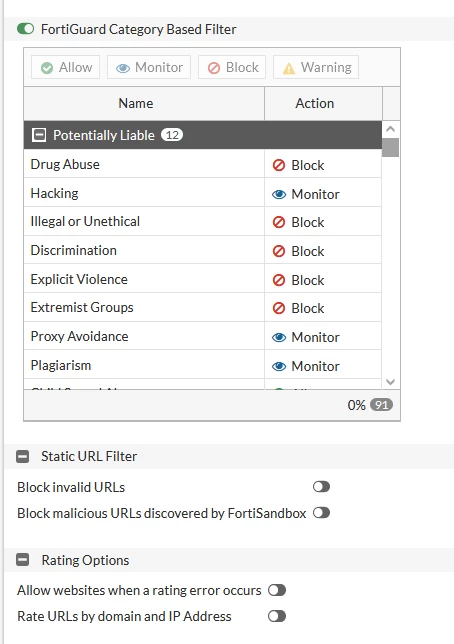
Task: Collapse the Static URL Filter section
Action: tap(23, 456)
